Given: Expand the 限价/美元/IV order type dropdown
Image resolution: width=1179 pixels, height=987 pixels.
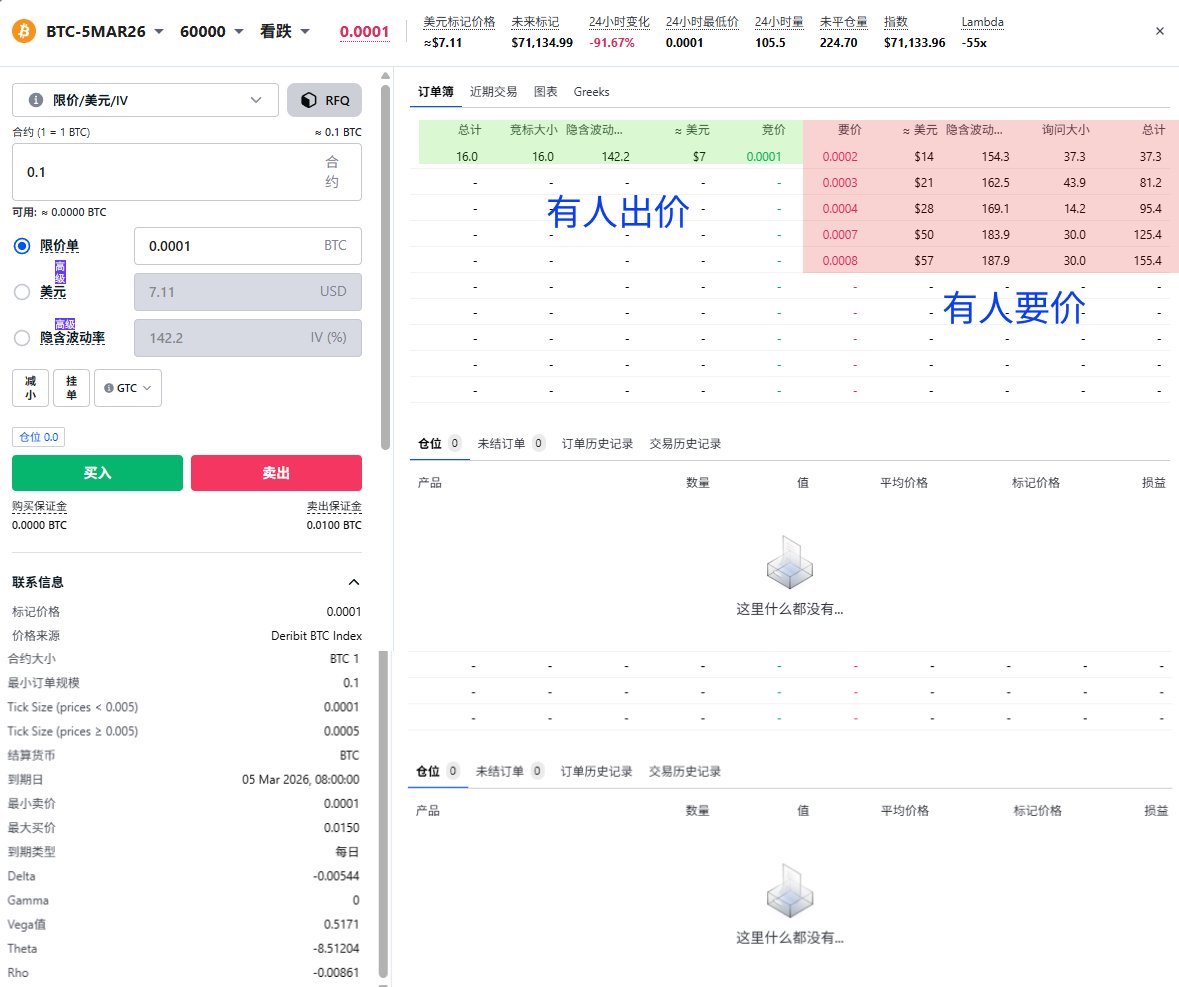Looking at the screenshot, I should pyautogui.click(x=145, y=100).
